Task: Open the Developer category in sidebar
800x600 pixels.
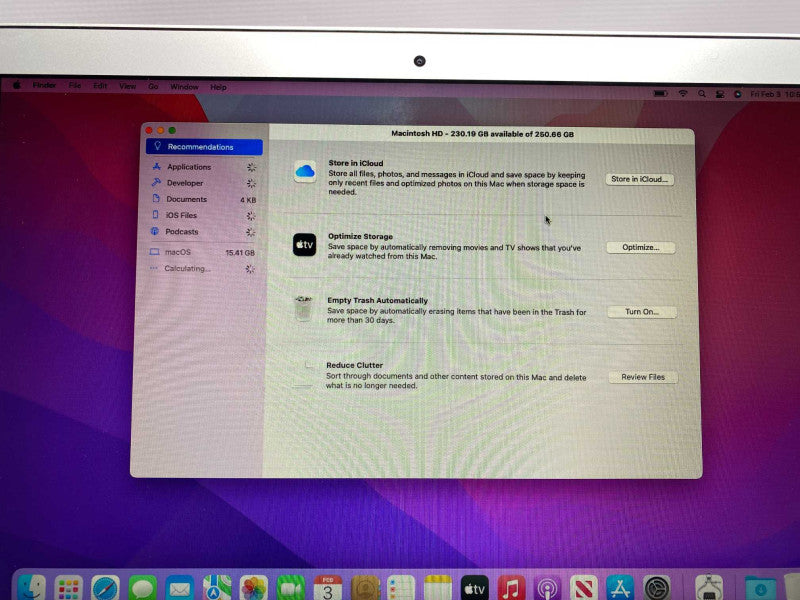Action: 203,183
